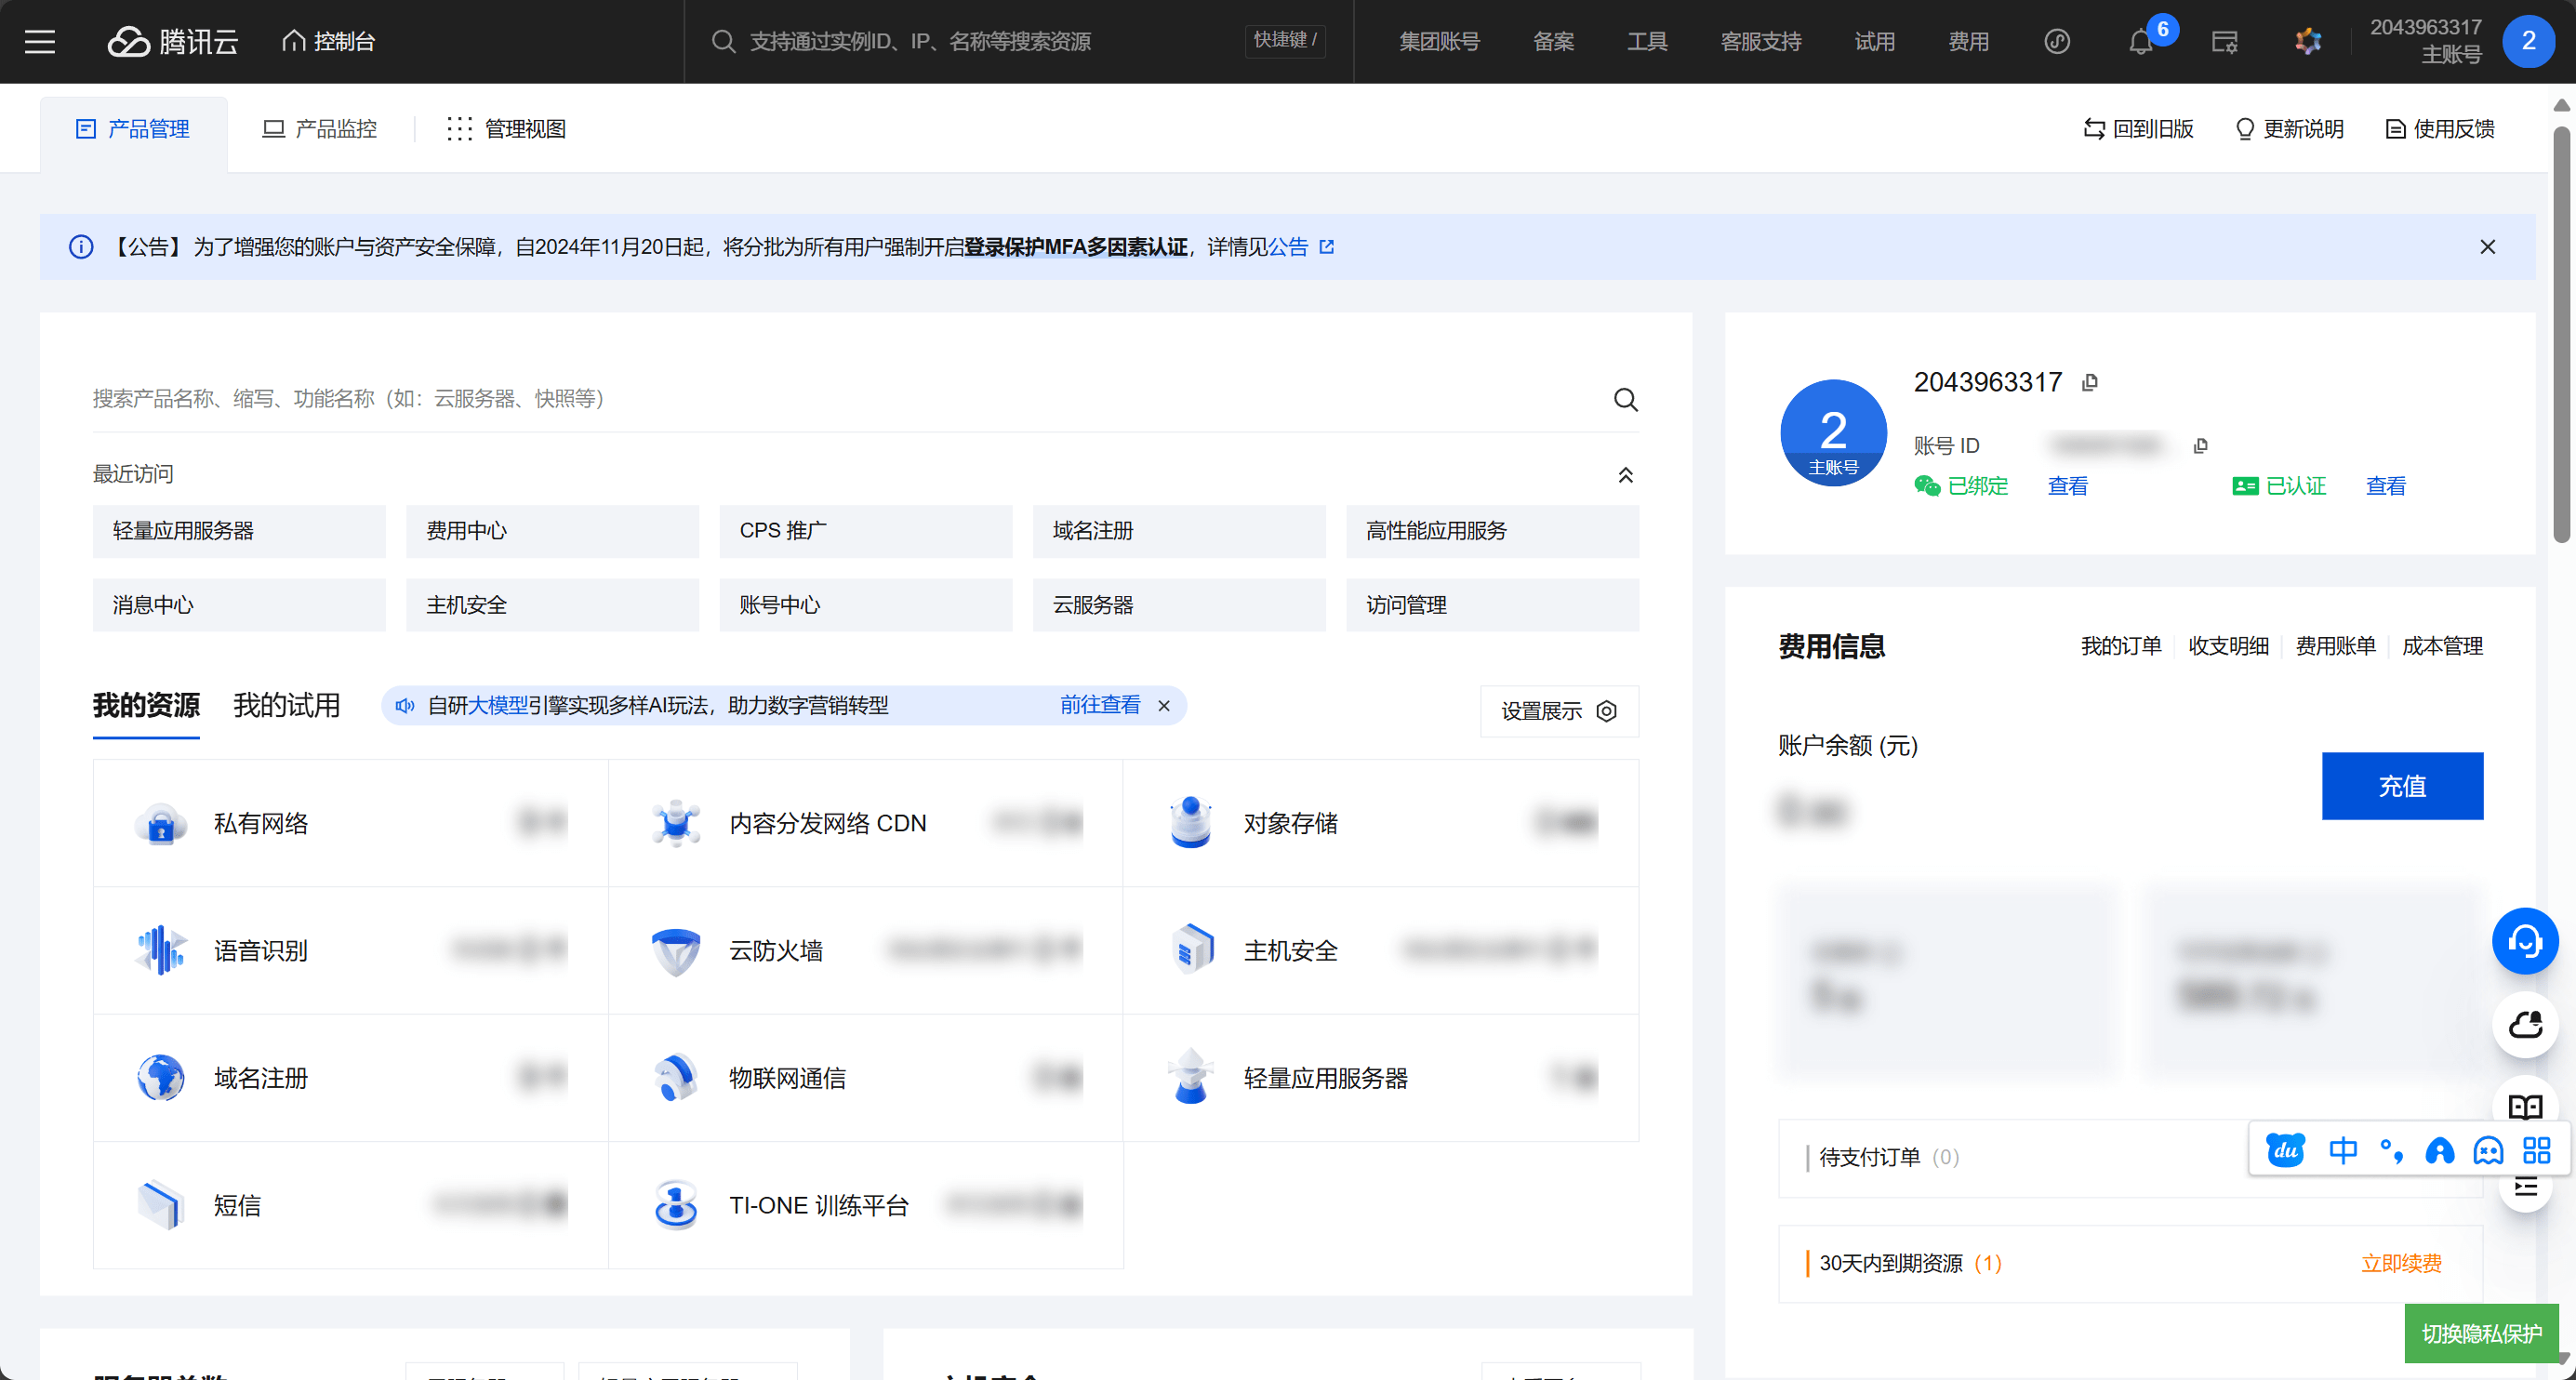Open the workbench settings icon beside the bell
The width and height of the screenshot is (2576, 1380).
click(x=2224, y=41)
